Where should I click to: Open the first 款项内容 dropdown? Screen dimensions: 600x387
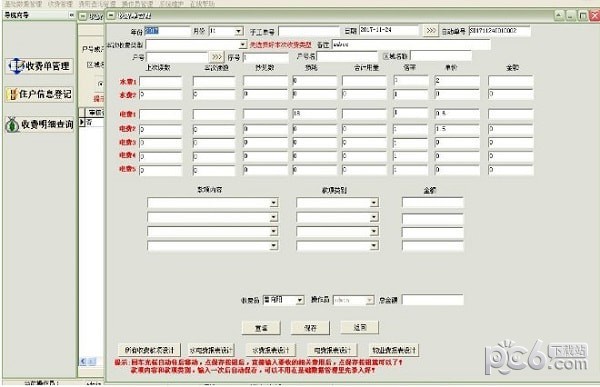click(273, 203)
